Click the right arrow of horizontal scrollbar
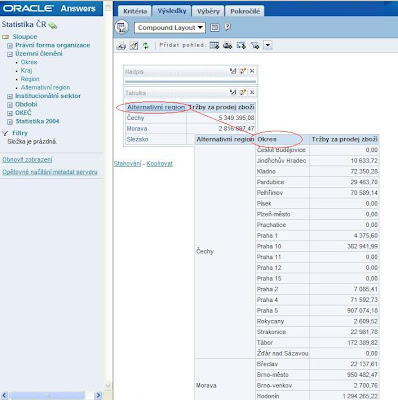 [98, 395]
